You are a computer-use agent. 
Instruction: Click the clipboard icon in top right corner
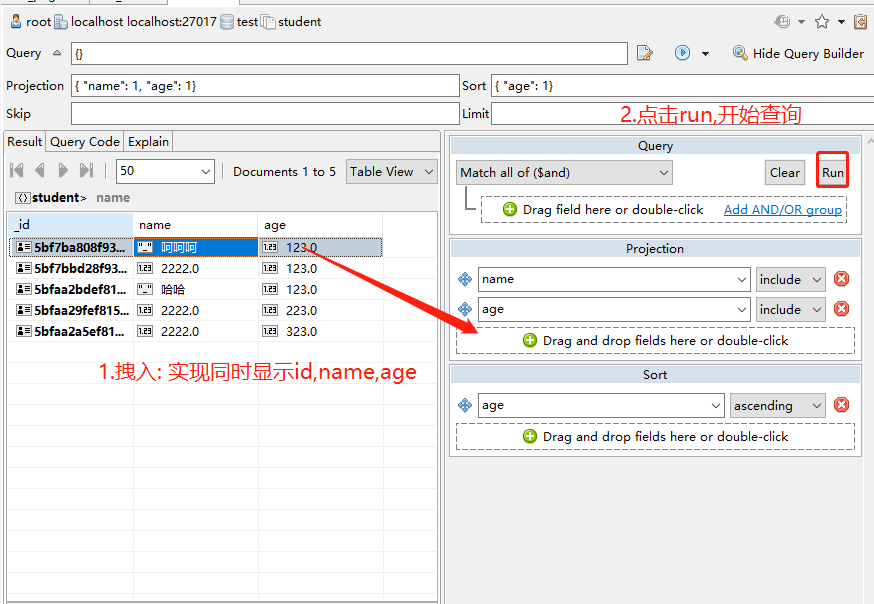(x=861, y=21)
